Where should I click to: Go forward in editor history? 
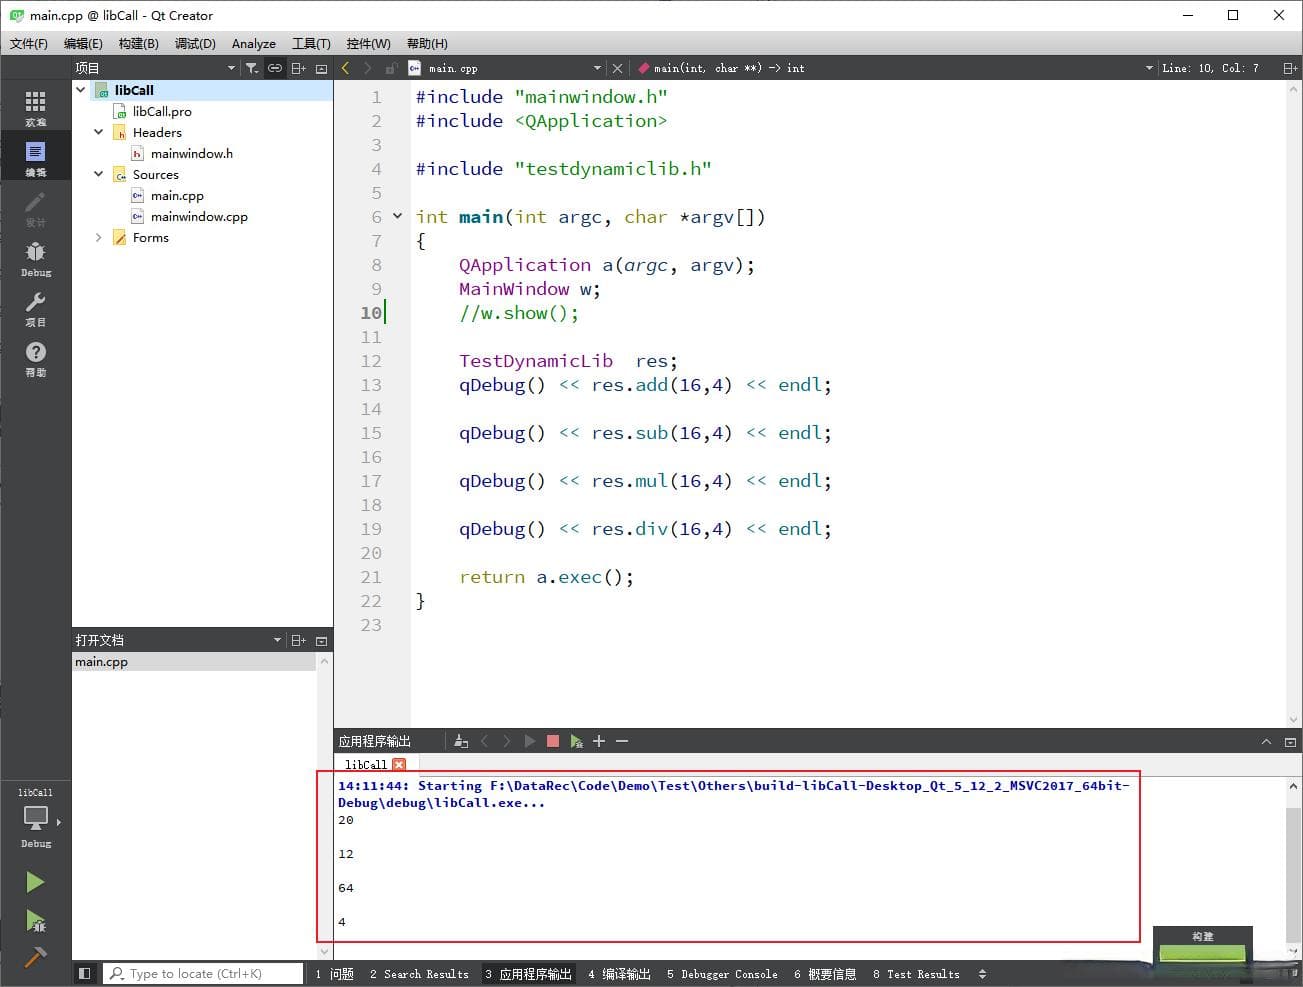[x=368, y=68]
